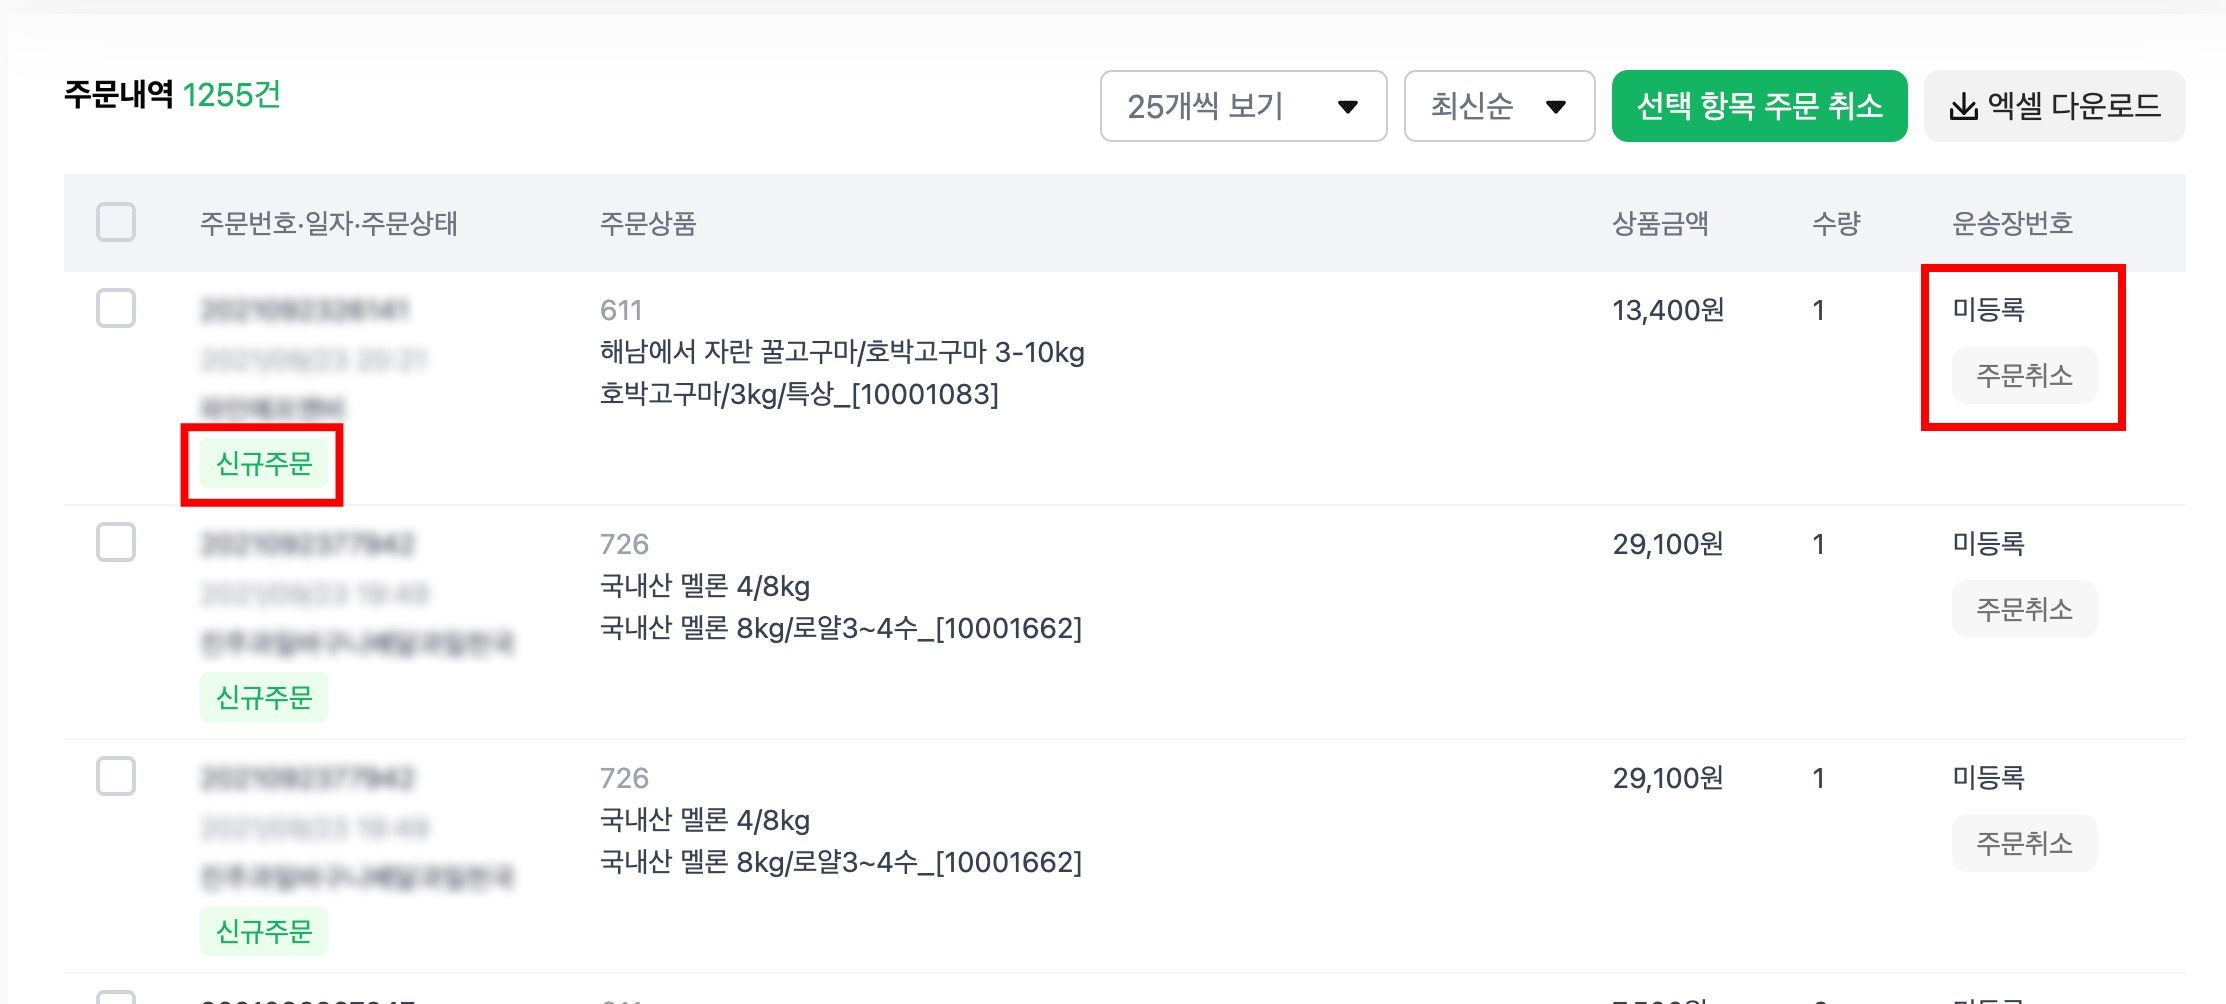Click the 25개씩 보기 dropdown arrow
The width and height of the screenshot is (2226, 1004).
1347,107
